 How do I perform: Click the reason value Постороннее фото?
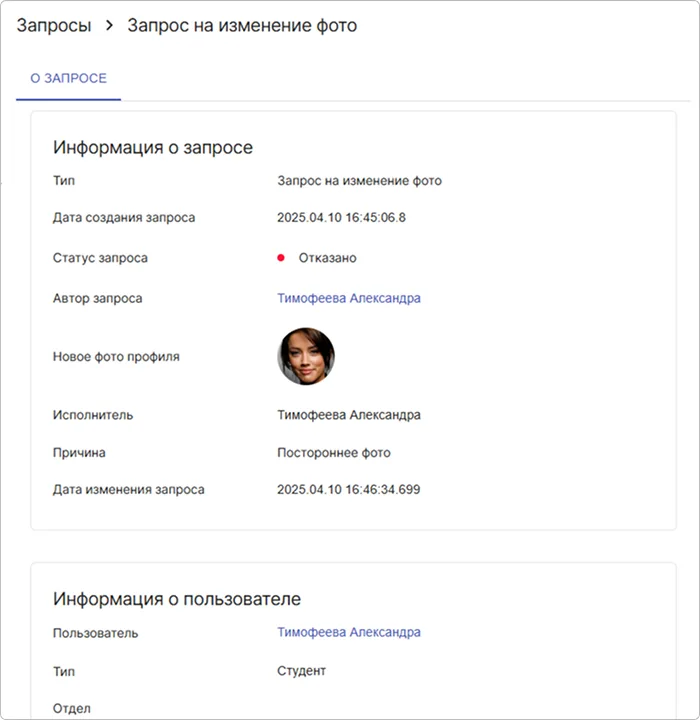tap(333, 453)
